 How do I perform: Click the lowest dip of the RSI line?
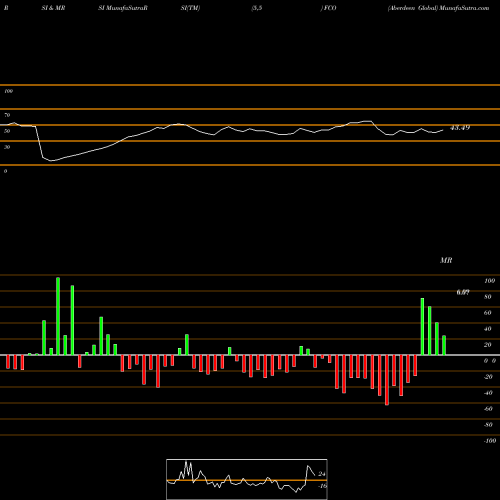(51, 161)
